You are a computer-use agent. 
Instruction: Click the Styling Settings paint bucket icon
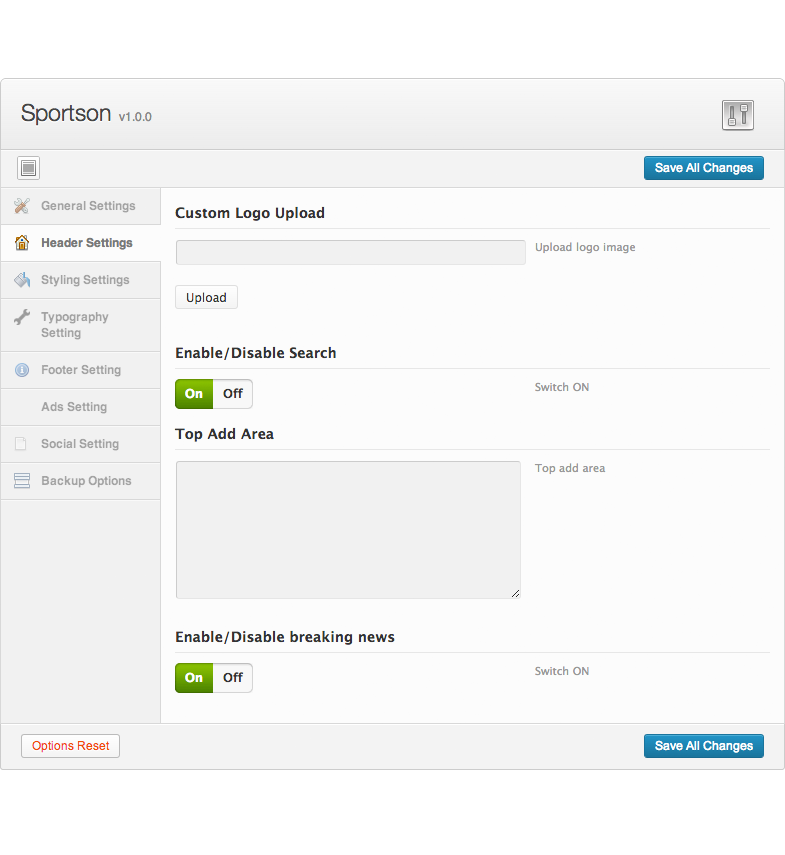click(22, 280)
